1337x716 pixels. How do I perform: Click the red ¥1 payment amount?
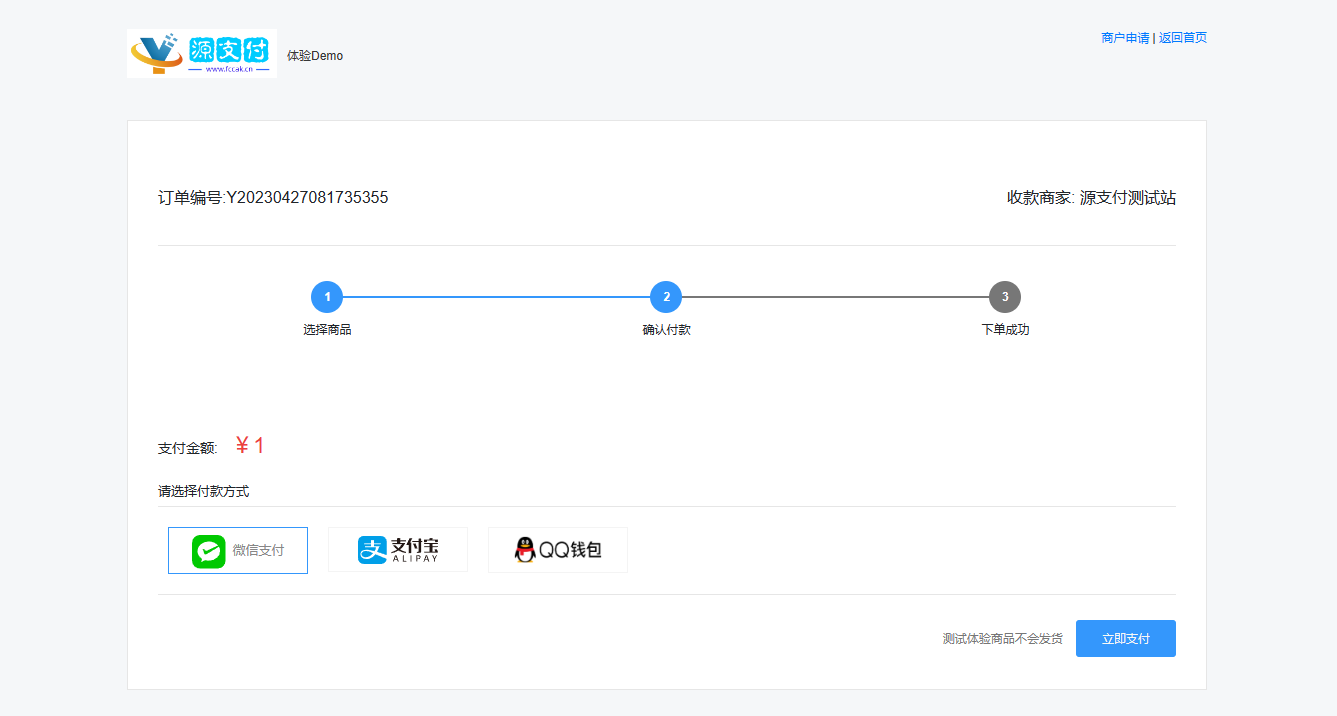(x=250, y=446)
